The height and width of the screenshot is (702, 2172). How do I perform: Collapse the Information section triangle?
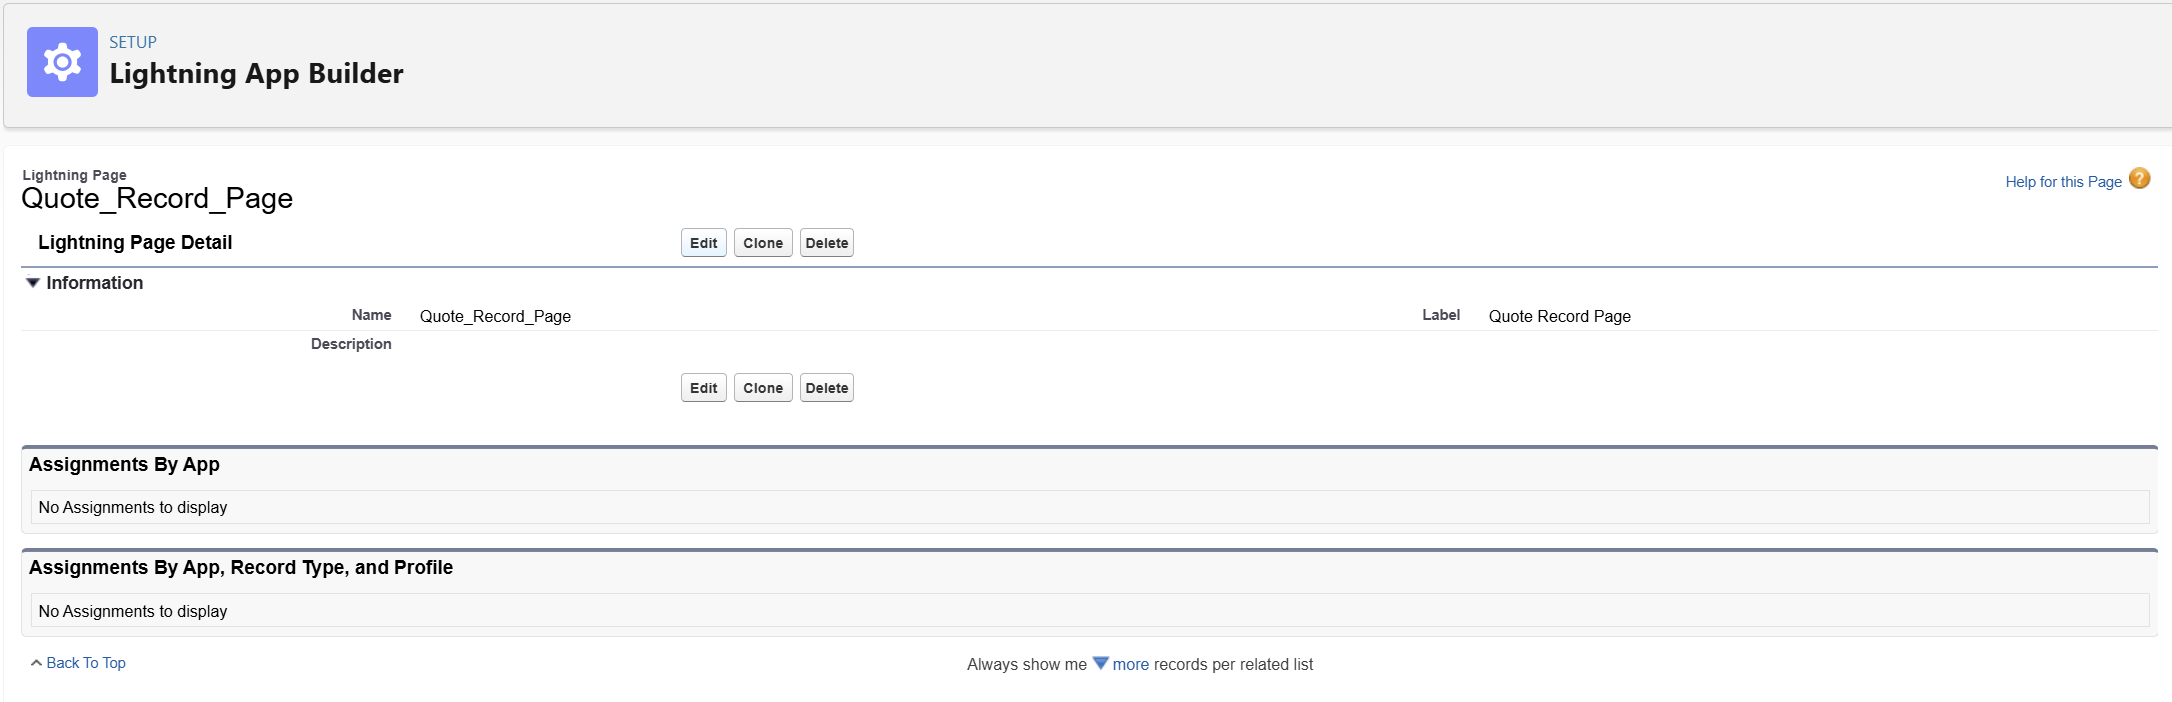[33, 283]
